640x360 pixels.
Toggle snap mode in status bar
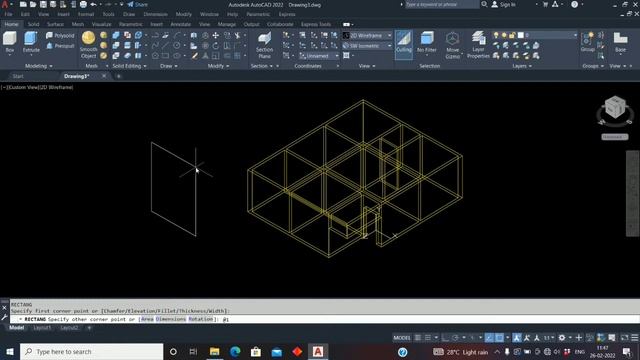click(427, 338)
